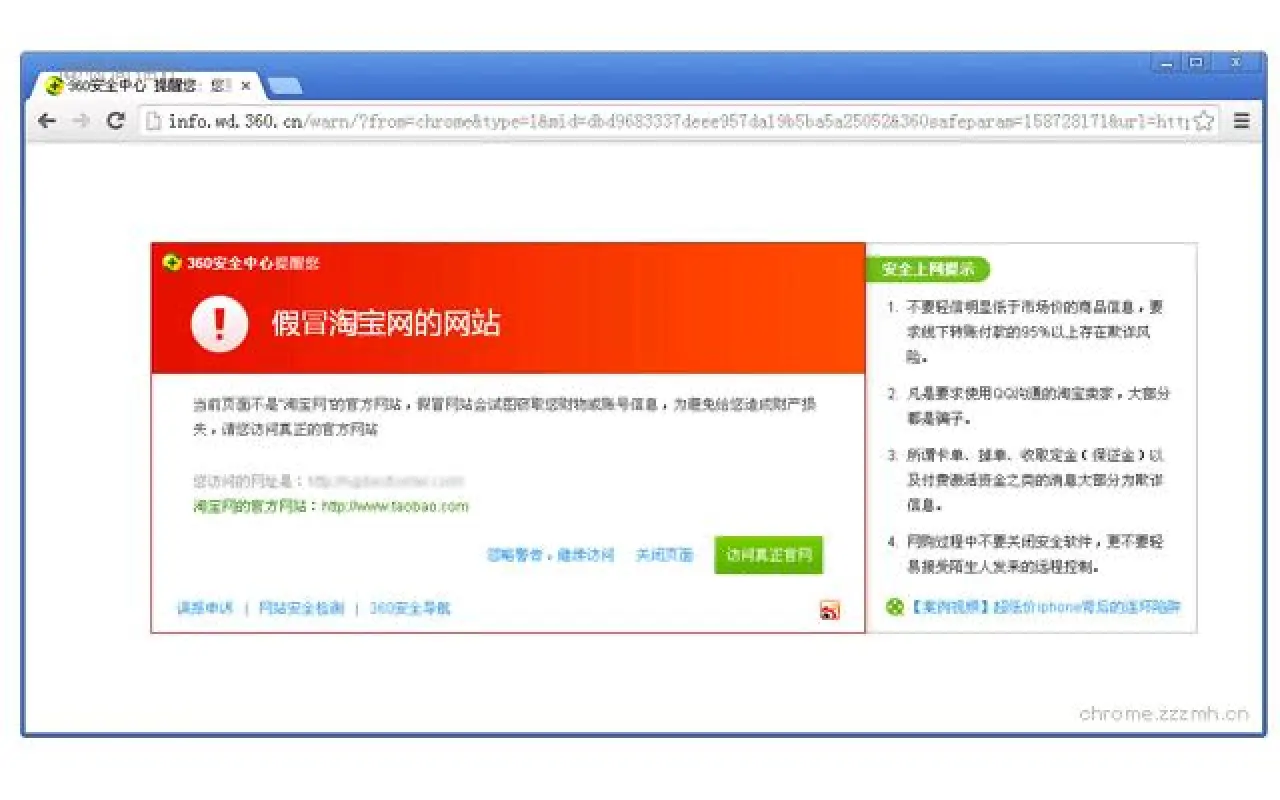Bookmark the page using the star icon
The height and width of the screenshot is (800, 1280).
click(x=1204, y=120)
